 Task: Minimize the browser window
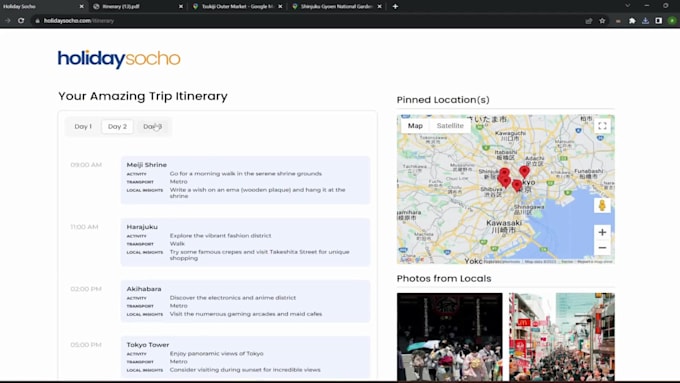click(x=647, y=6)
